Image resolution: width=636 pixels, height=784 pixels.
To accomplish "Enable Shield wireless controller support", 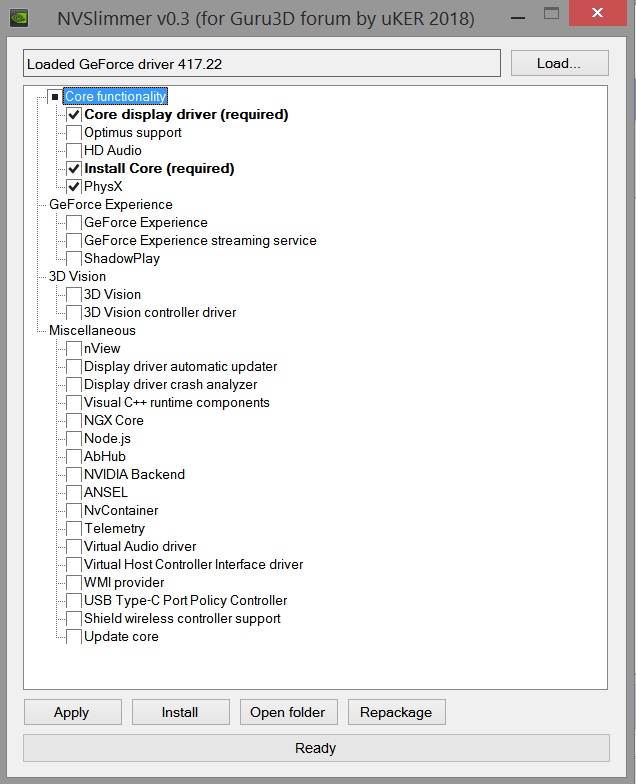I will pyautogui.click(x=74, y=618).
